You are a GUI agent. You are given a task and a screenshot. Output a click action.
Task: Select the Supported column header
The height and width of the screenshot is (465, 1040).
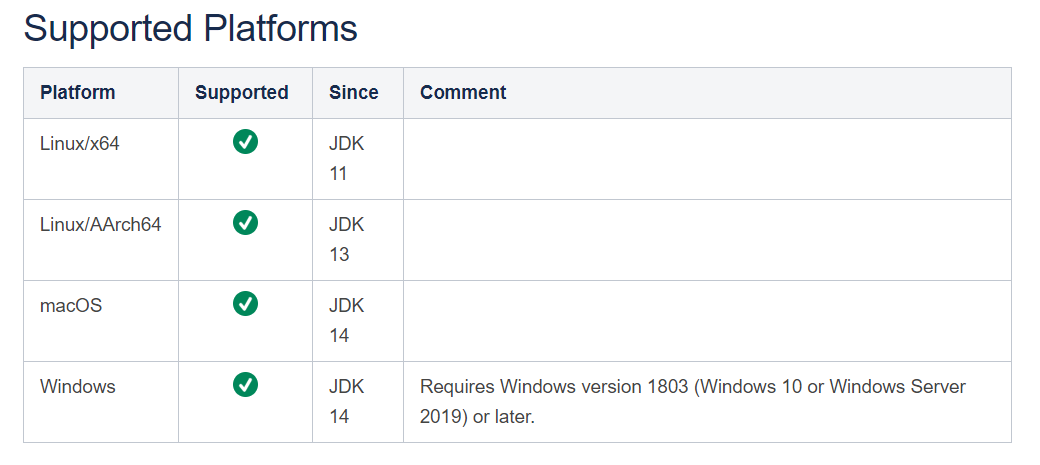(x=242, y=93)
